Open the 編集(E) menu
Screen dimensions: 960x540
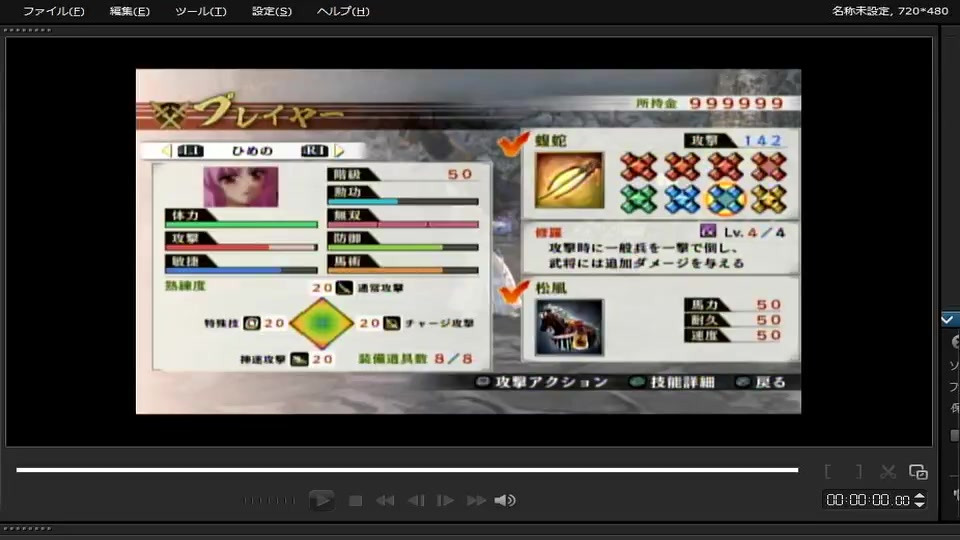tap(129, 11)
